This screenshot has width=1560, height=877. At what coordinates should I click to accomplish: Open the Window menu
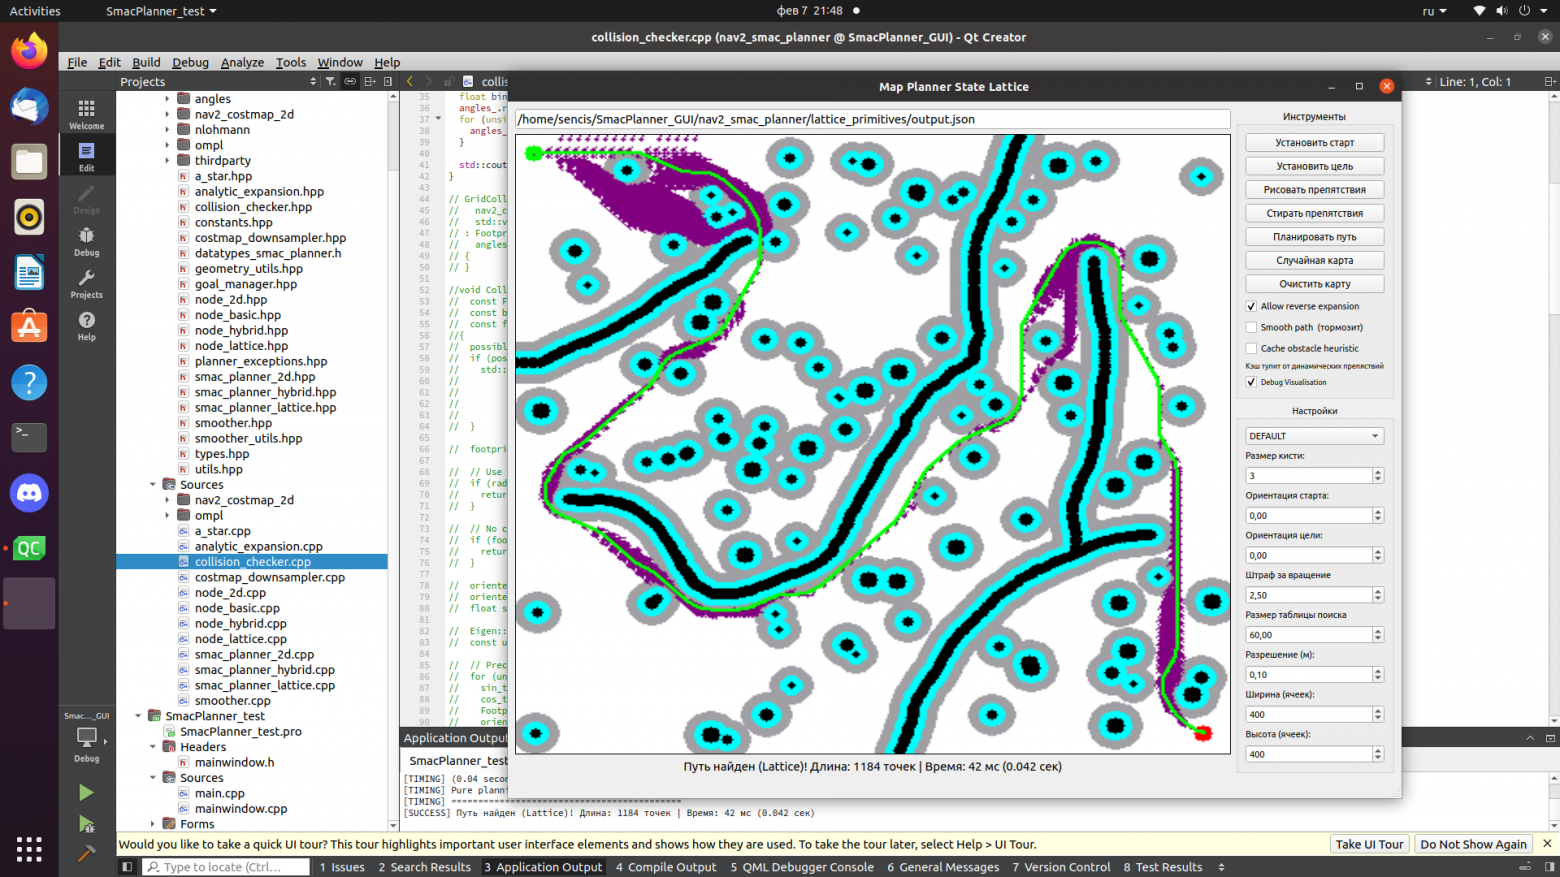pos(340,62)
